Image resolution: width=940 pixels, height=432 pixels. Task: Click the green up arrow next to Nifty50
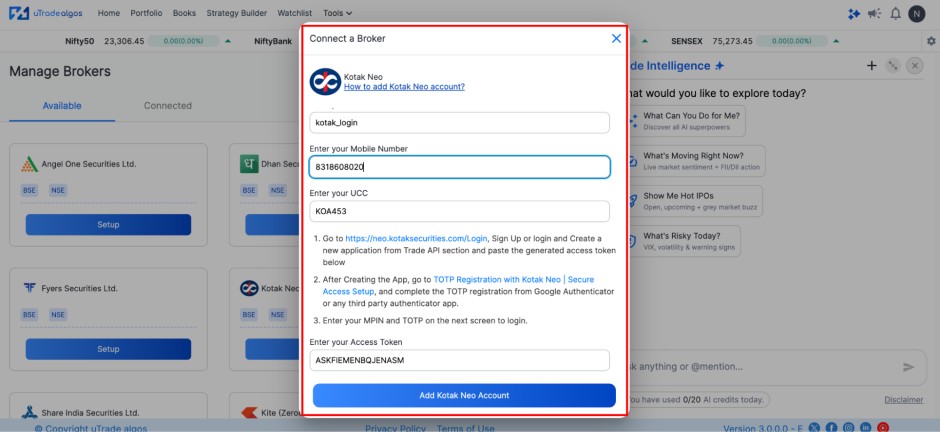click(x=228, y=41)
